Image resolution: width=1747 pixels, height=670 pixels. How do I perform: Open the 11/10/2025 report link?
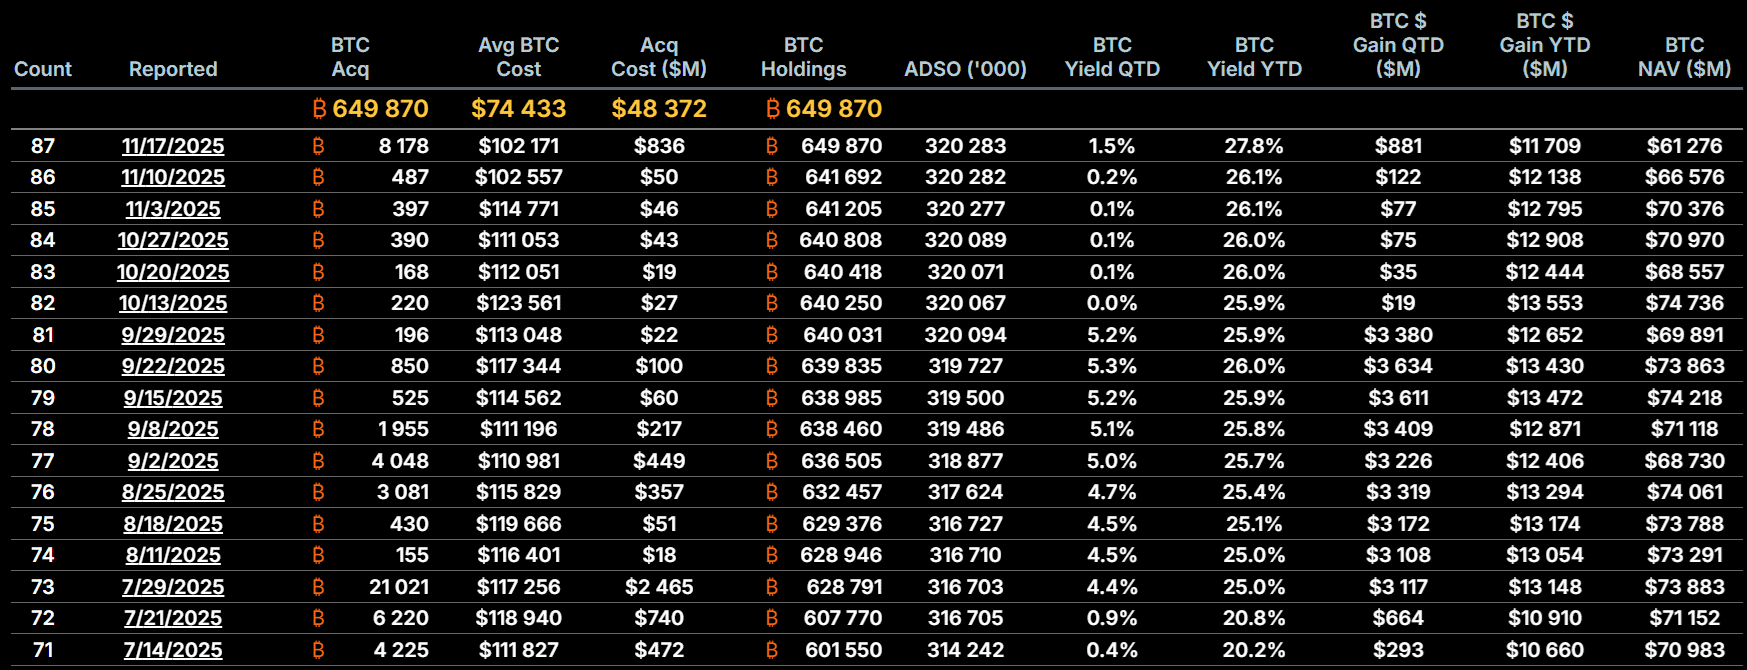coord(173,177)
